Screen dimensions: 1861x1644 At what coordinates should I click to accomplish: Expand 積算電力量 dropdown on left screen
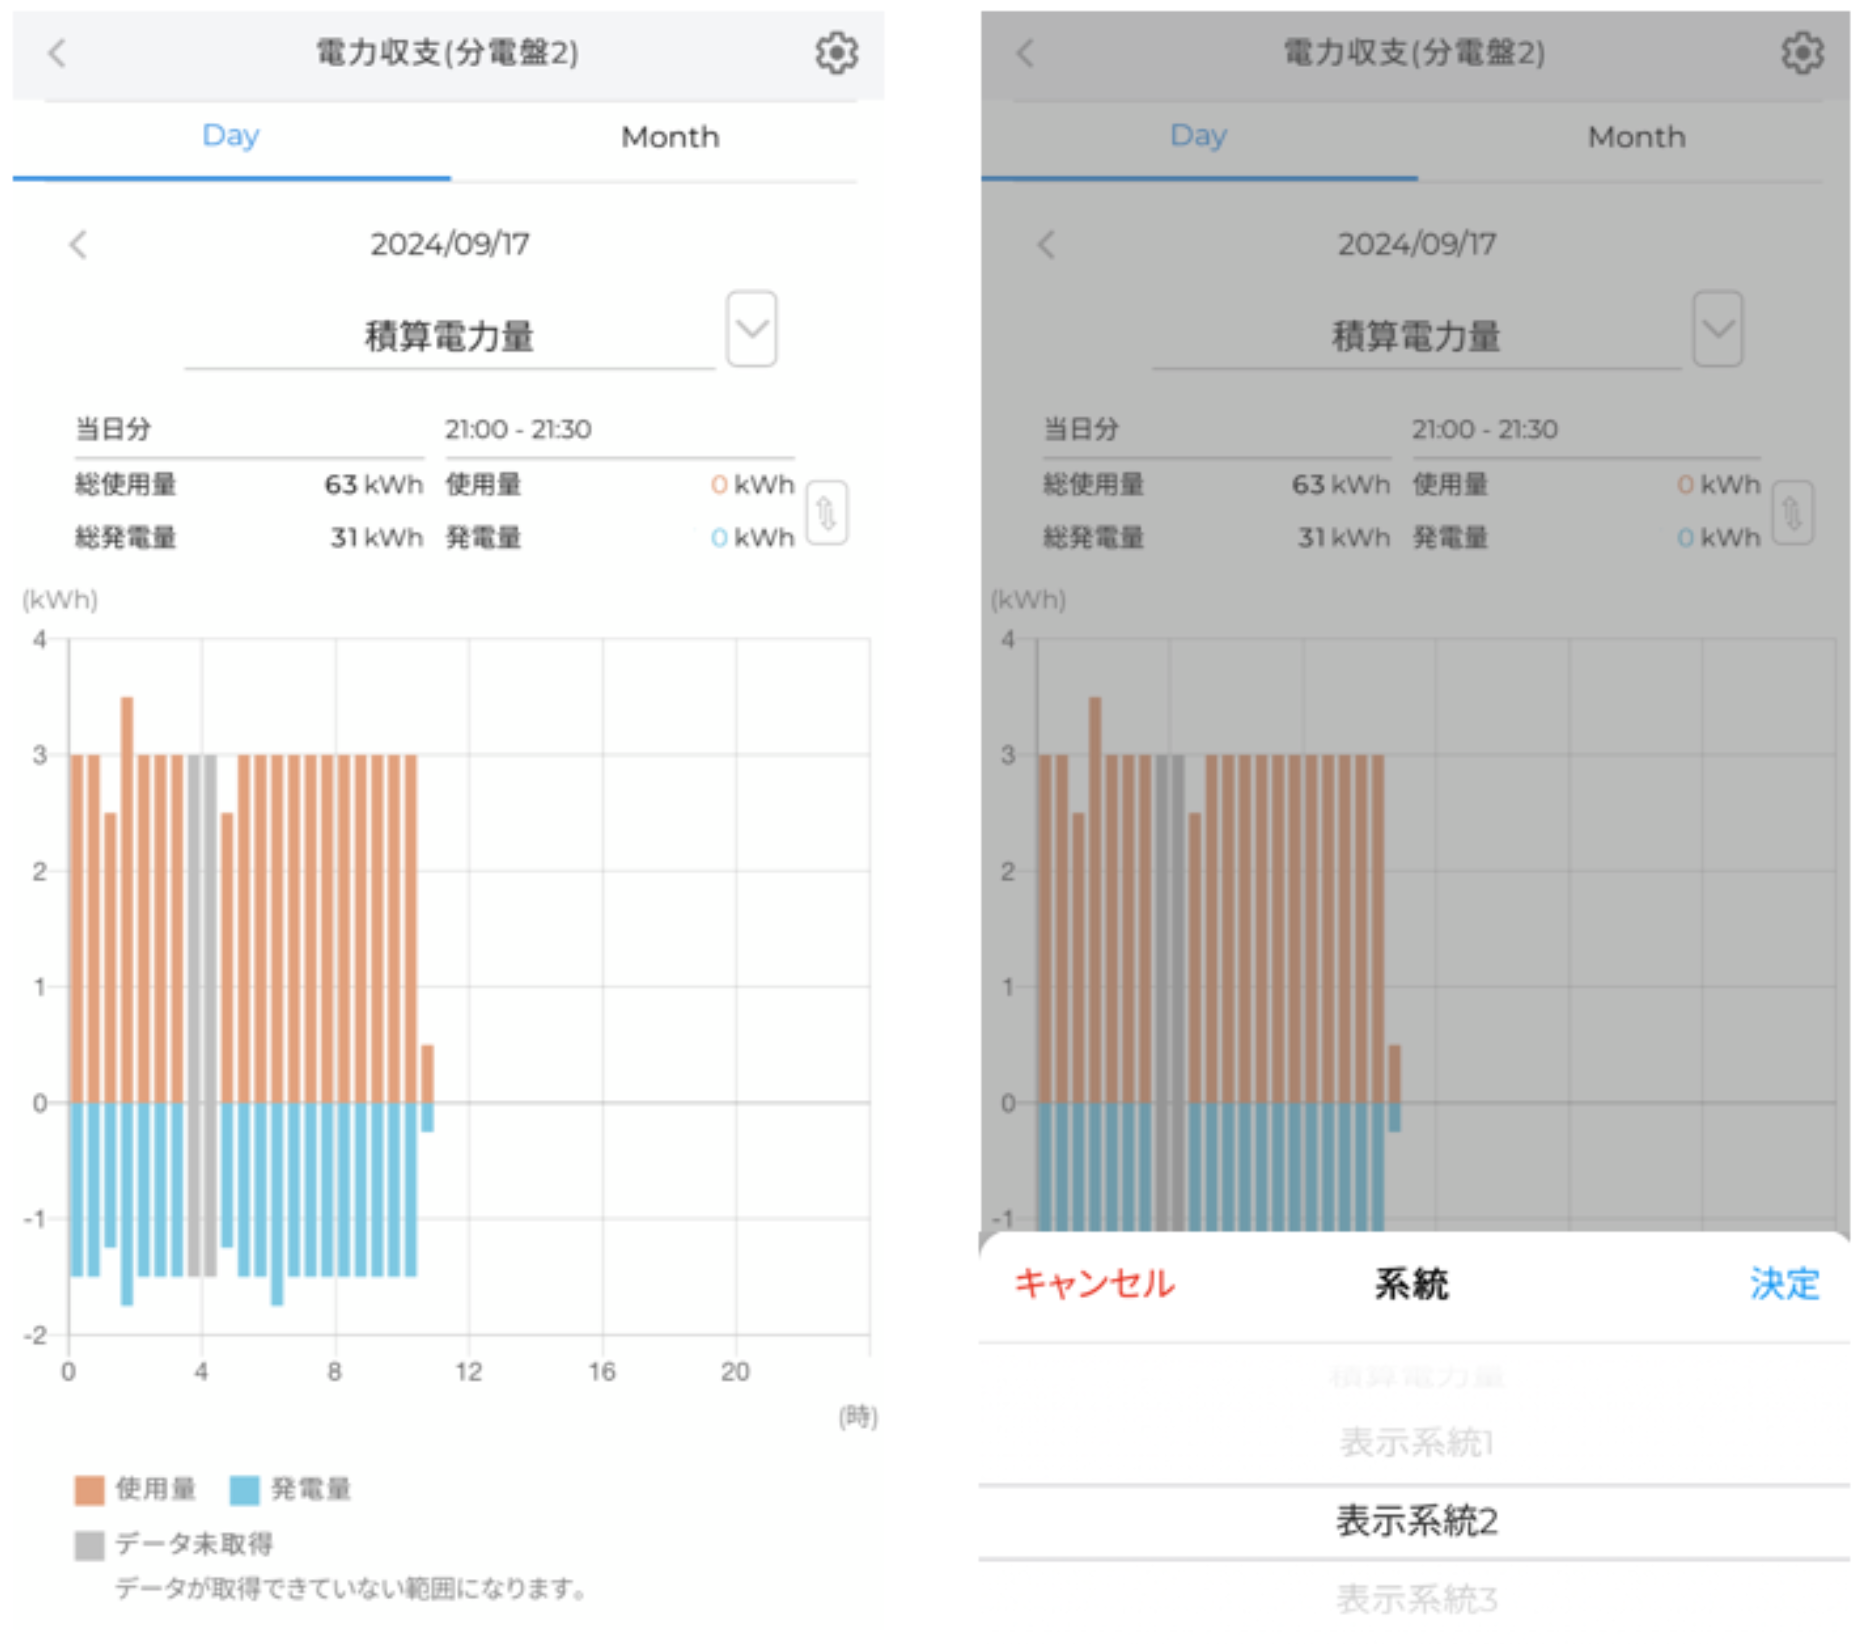pyautogui.click(x=752, y=329)
